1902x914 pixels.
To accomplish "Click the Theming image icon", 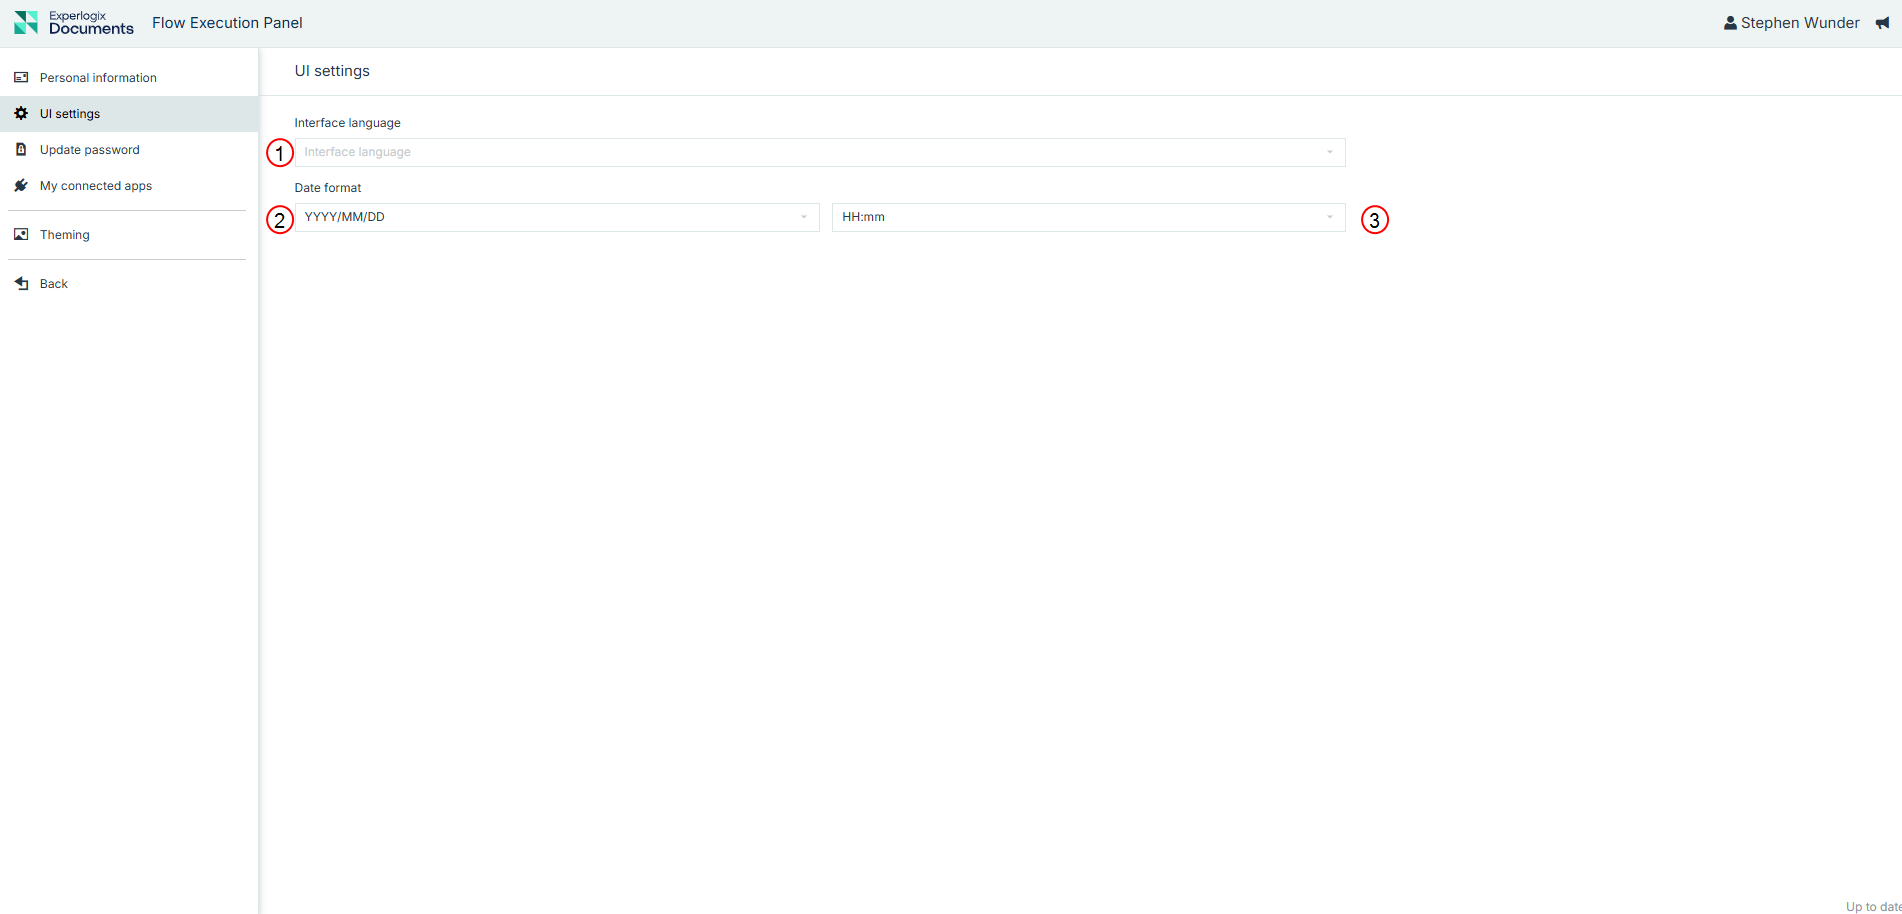I will tap(21, 234).
